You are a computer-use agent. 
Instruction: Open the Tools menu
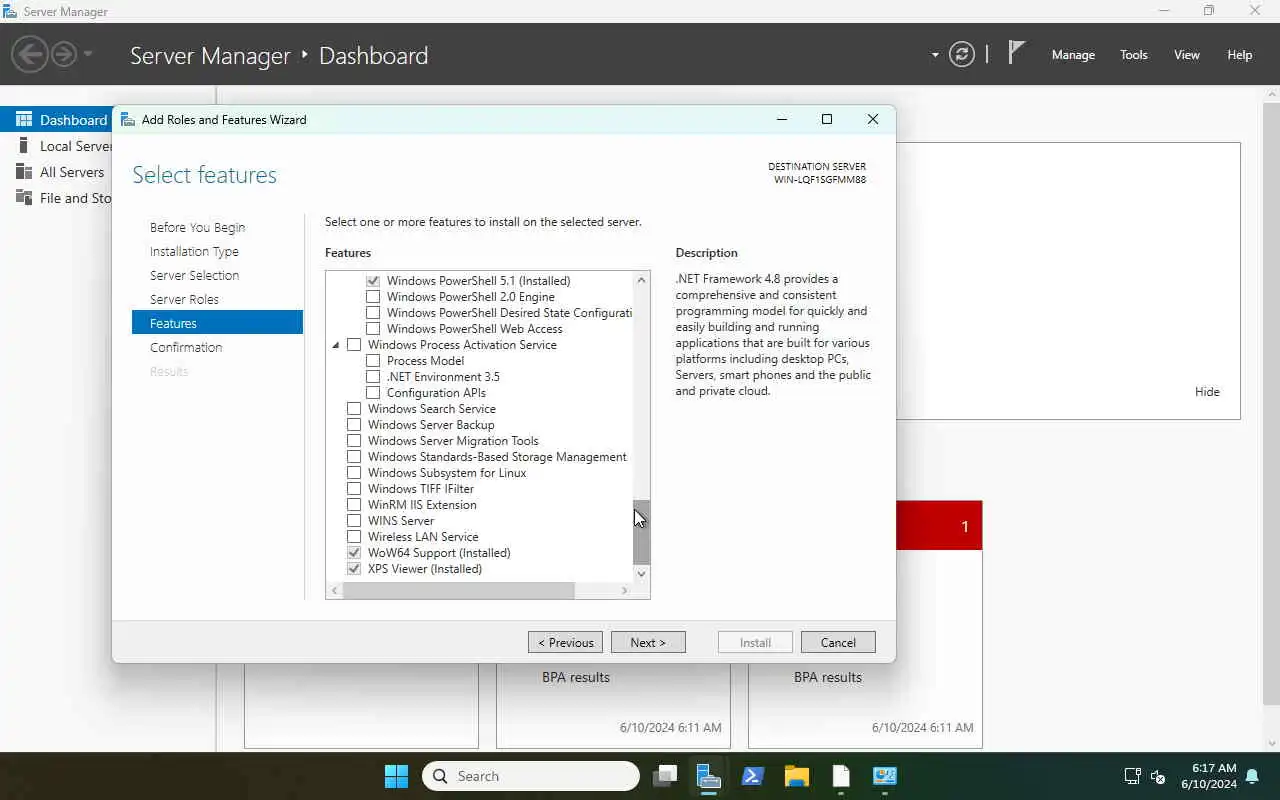pyautogui.click(x=1134, y=55)
